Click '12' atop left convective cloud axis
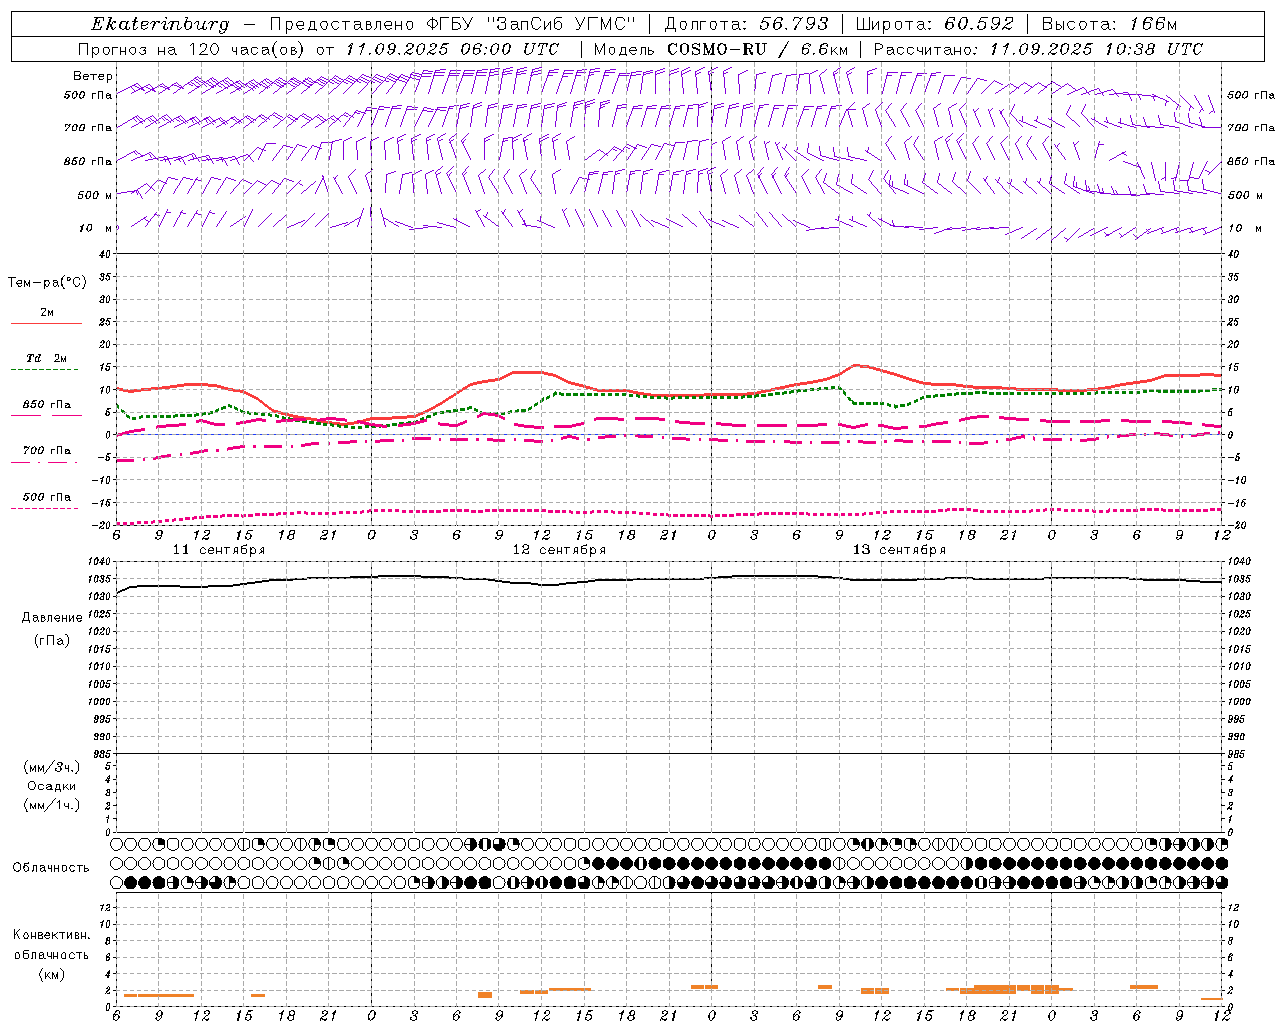 click(x=105, y=907)
